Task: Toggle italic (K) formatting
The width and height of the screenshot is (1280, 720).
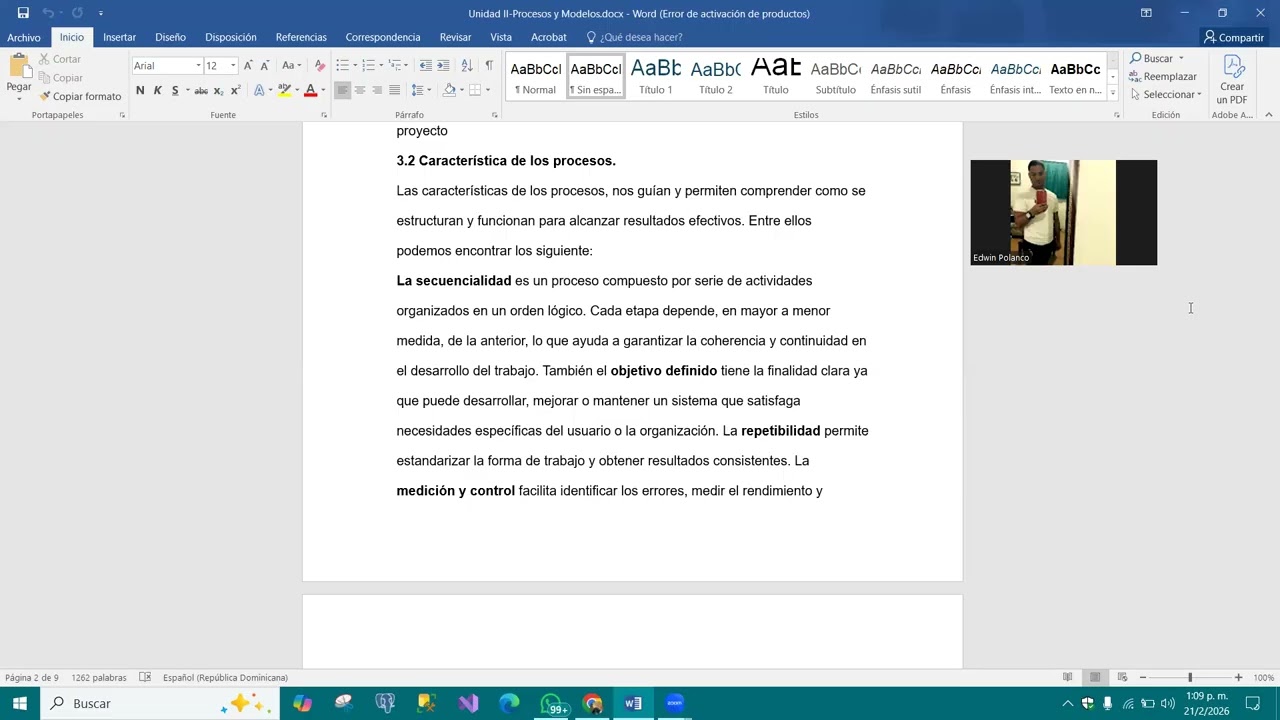Action: [x=157, y=90]
